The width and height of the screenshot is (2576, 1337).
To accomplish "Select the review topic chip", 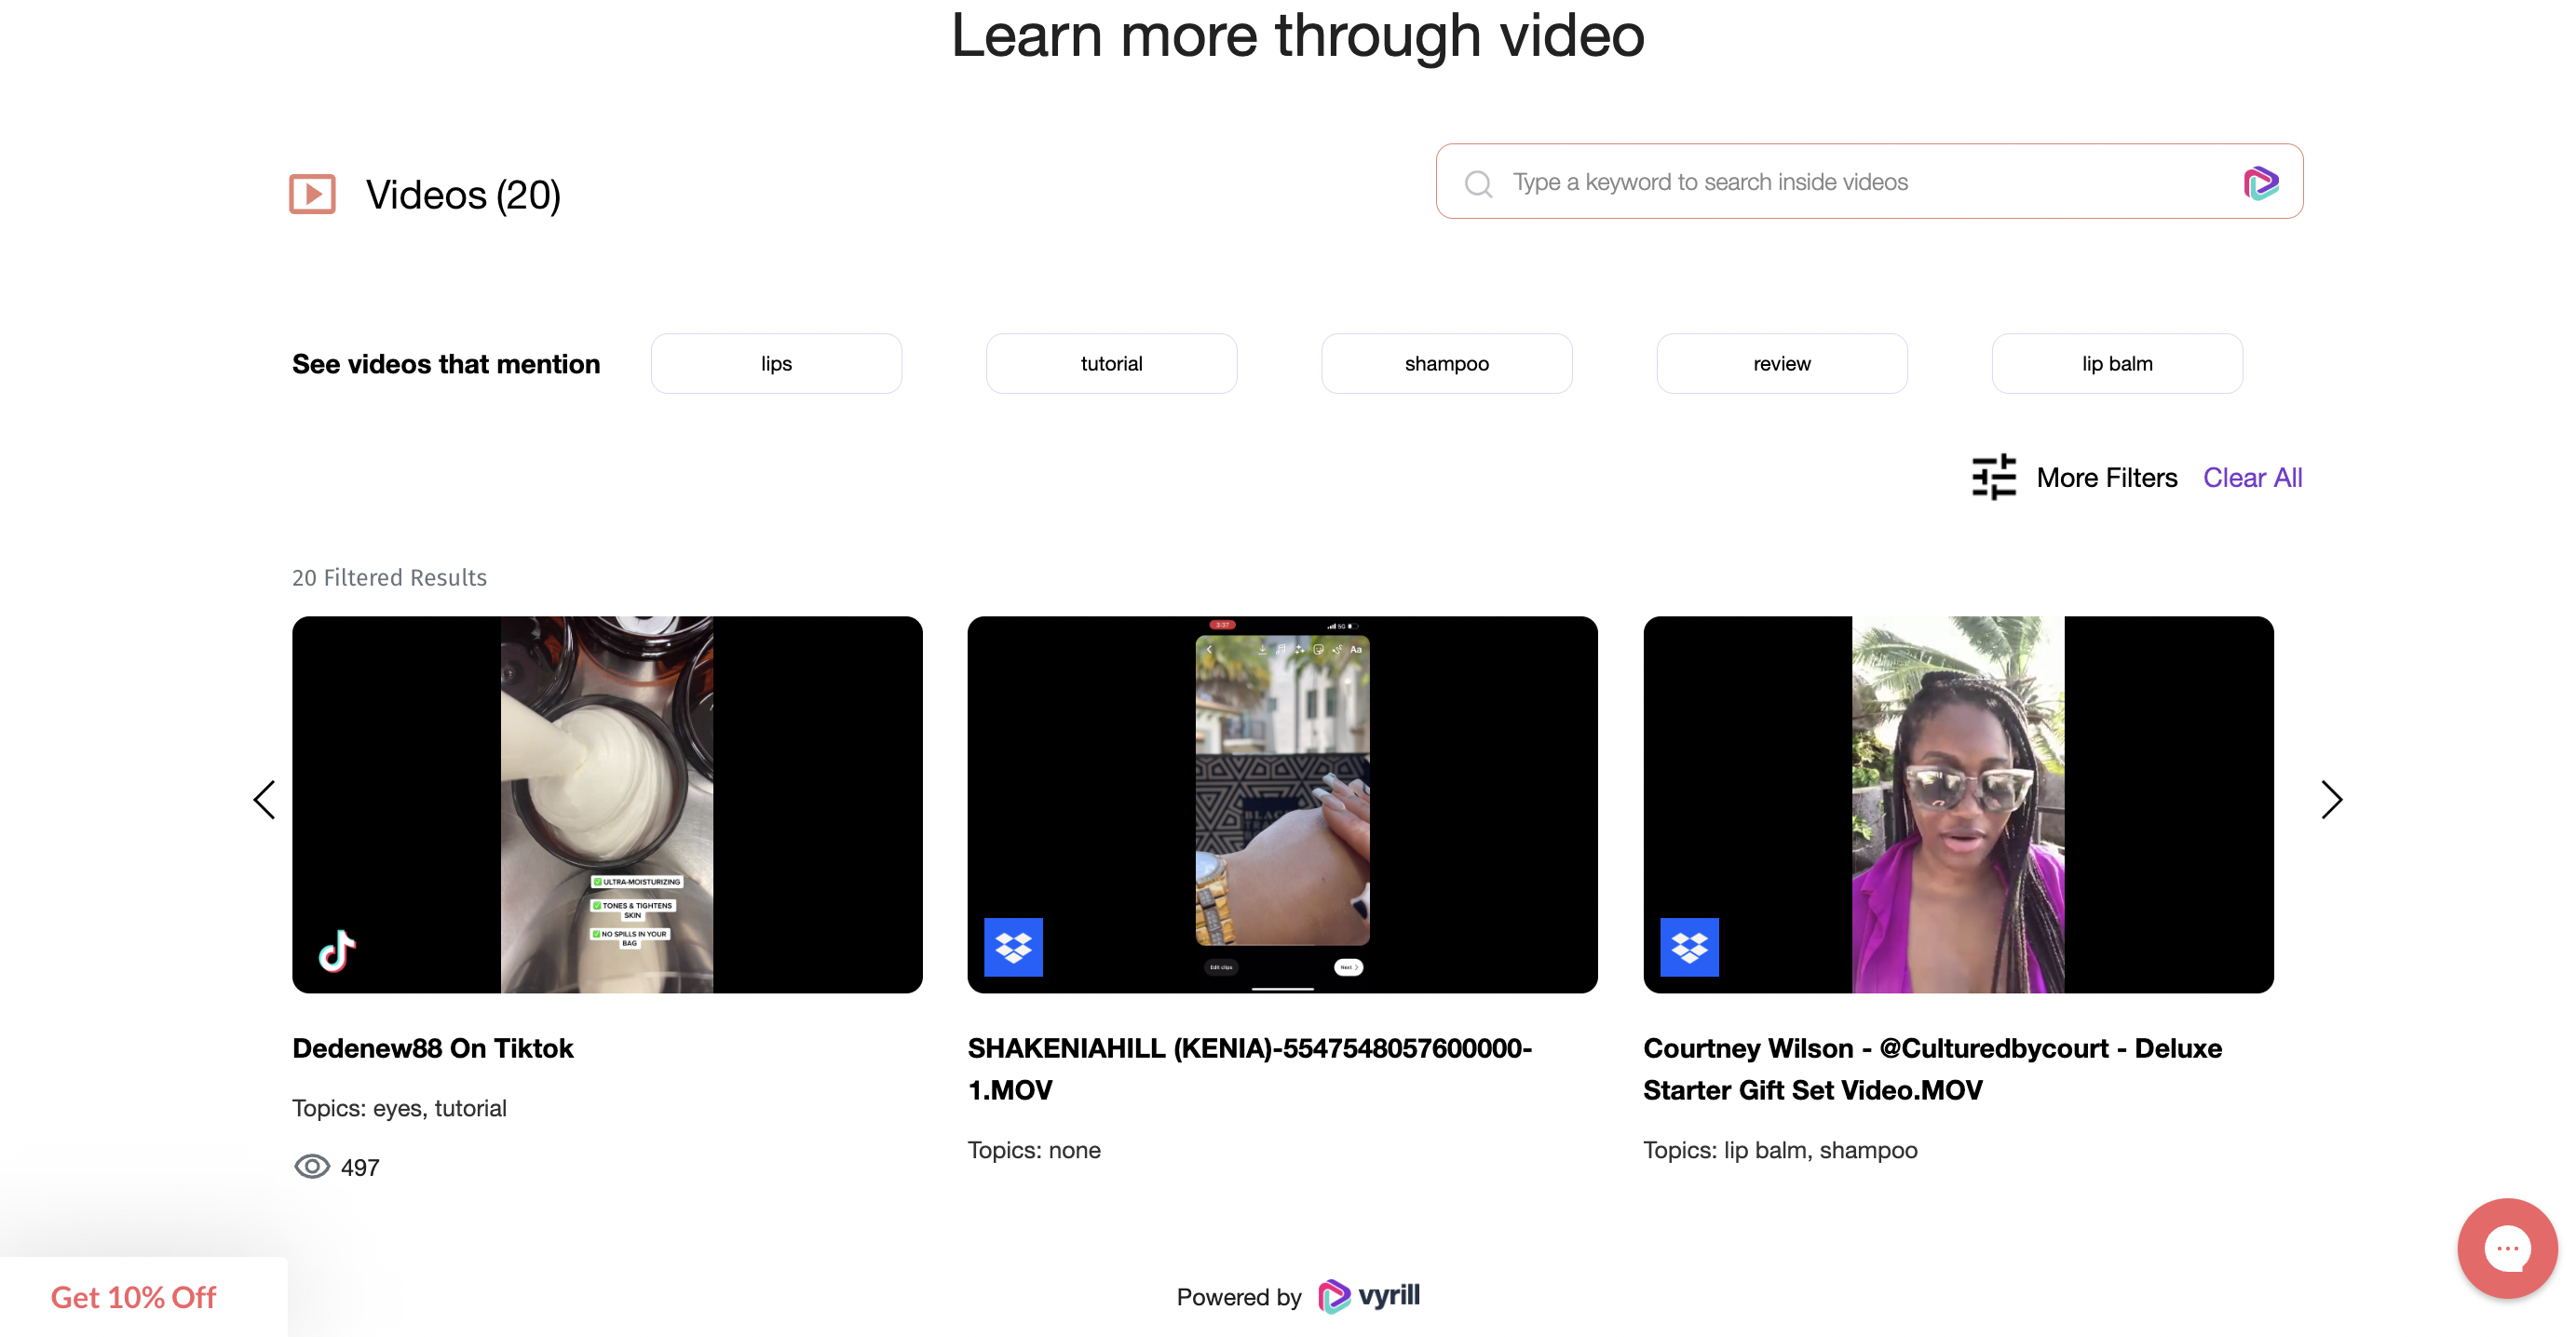I will coord(1781,364).
